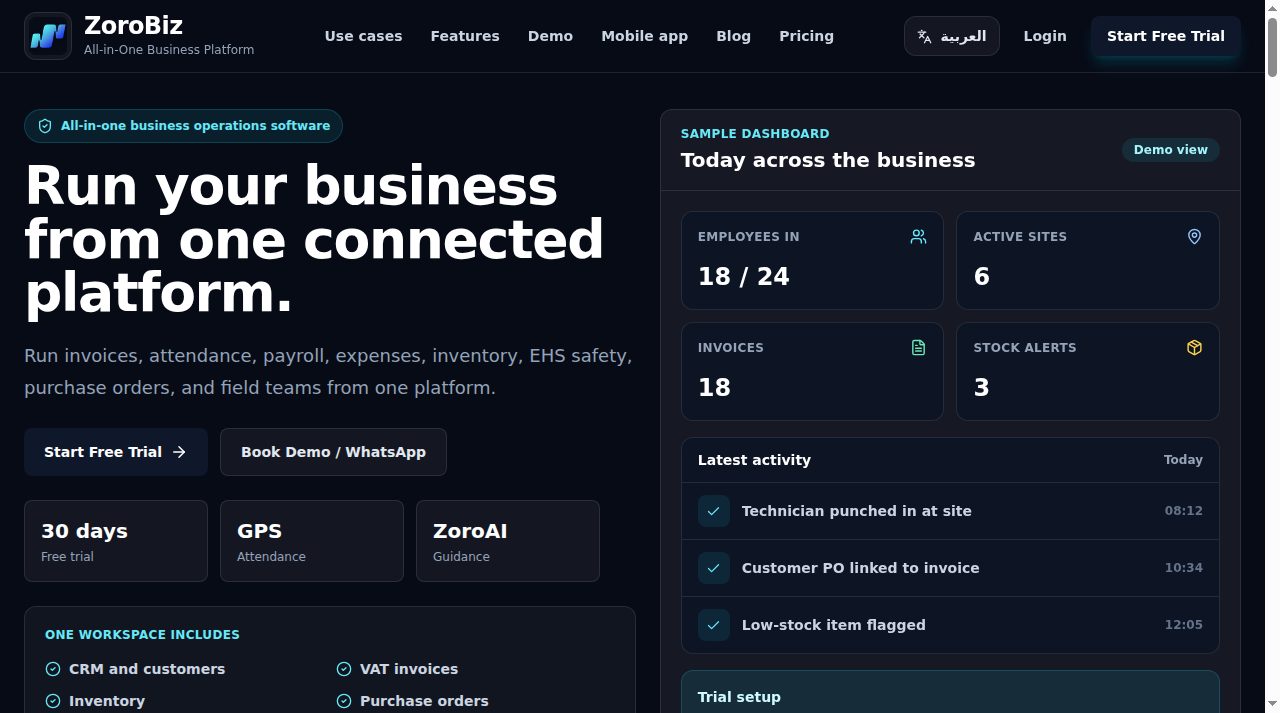Click the ZoroBiz logo icon

point(48,36)
